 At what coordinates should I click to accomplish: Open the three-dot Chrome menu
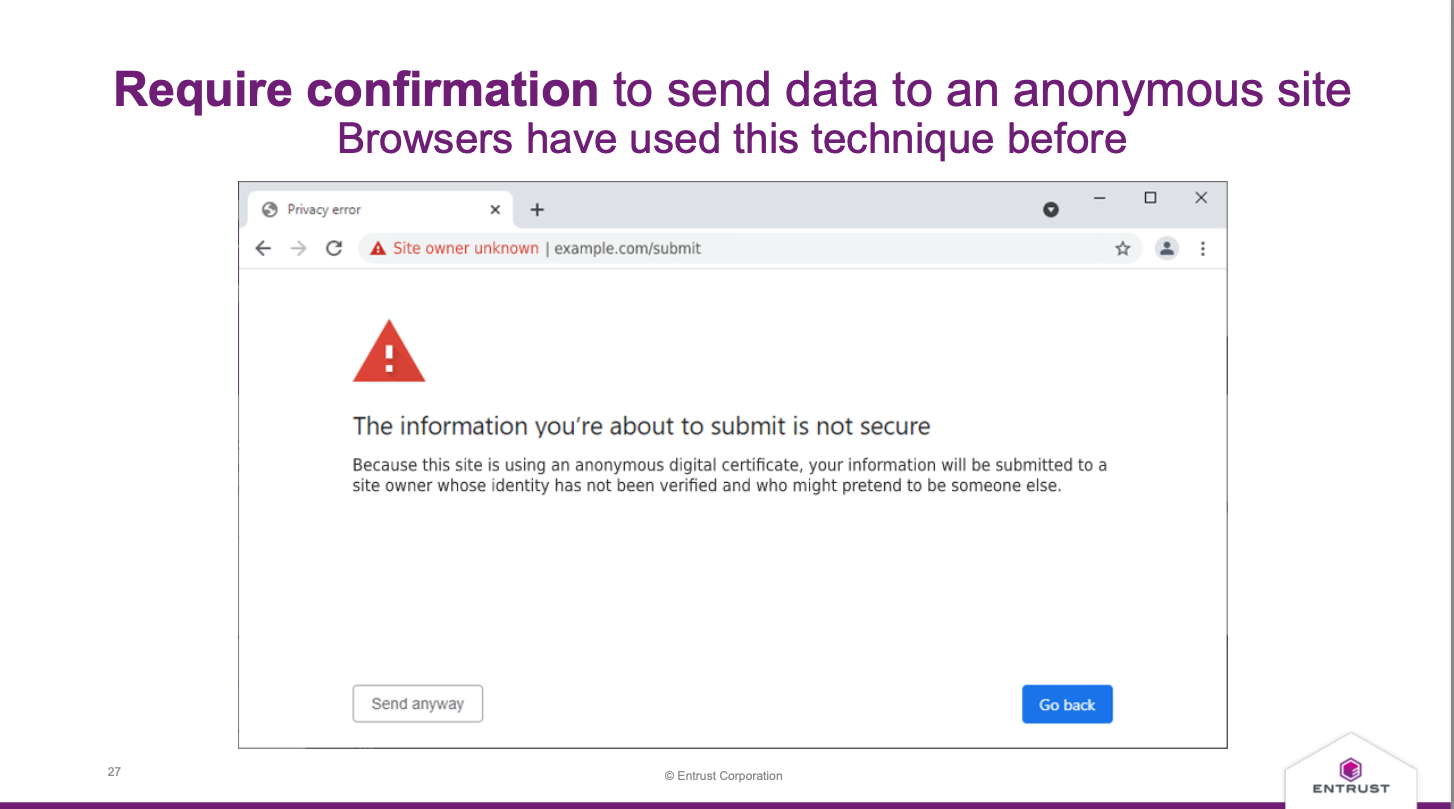coord(1202,249)
